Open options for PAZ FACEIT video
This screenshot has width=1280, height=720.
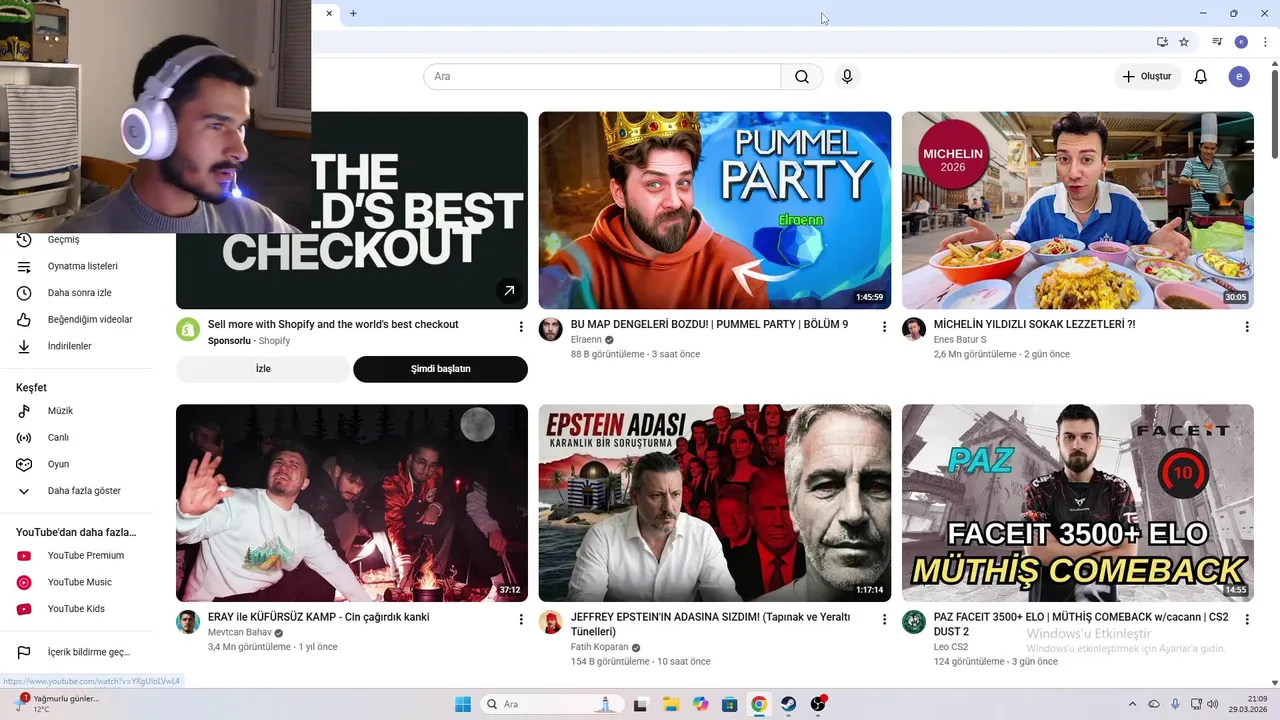coord(1247,620)
